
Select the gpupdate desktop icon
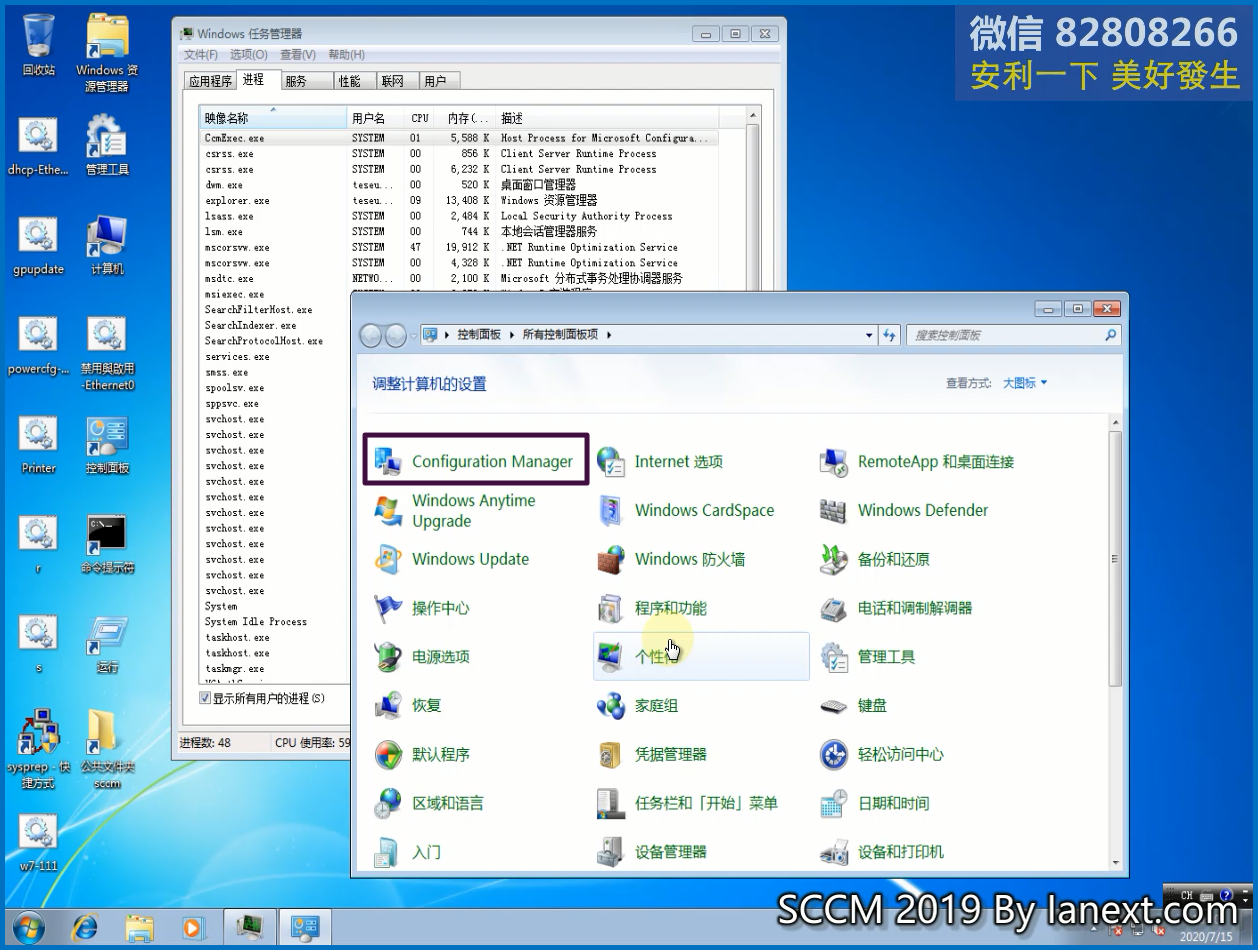[38, 246]
